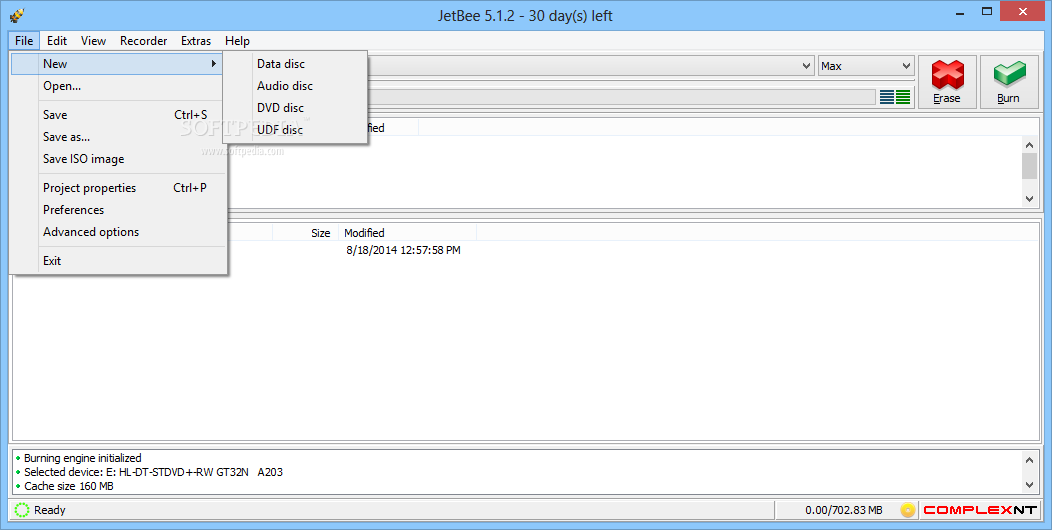Open the Extras menu
This screenshot has height=530, width=1052.
click(x=196, y=41)
